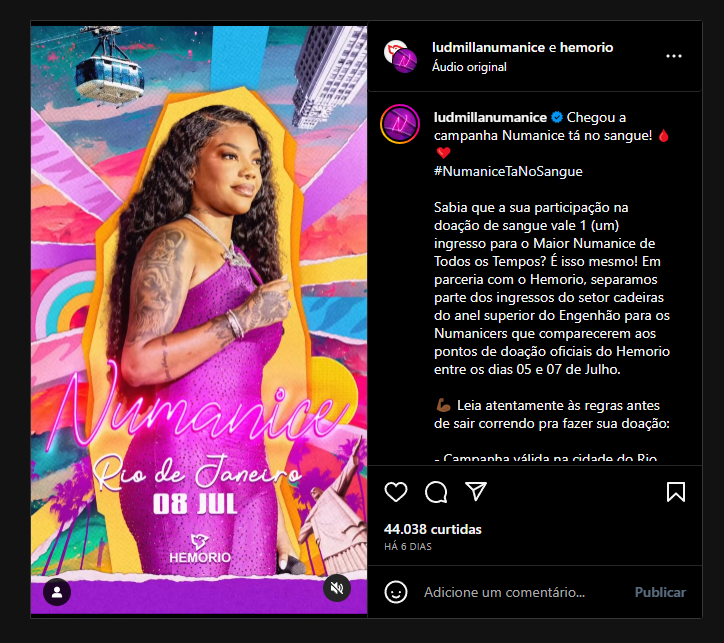Click the Adicione um comentário field
This screenshot has width=724, height=643.
tap(504, 592)
